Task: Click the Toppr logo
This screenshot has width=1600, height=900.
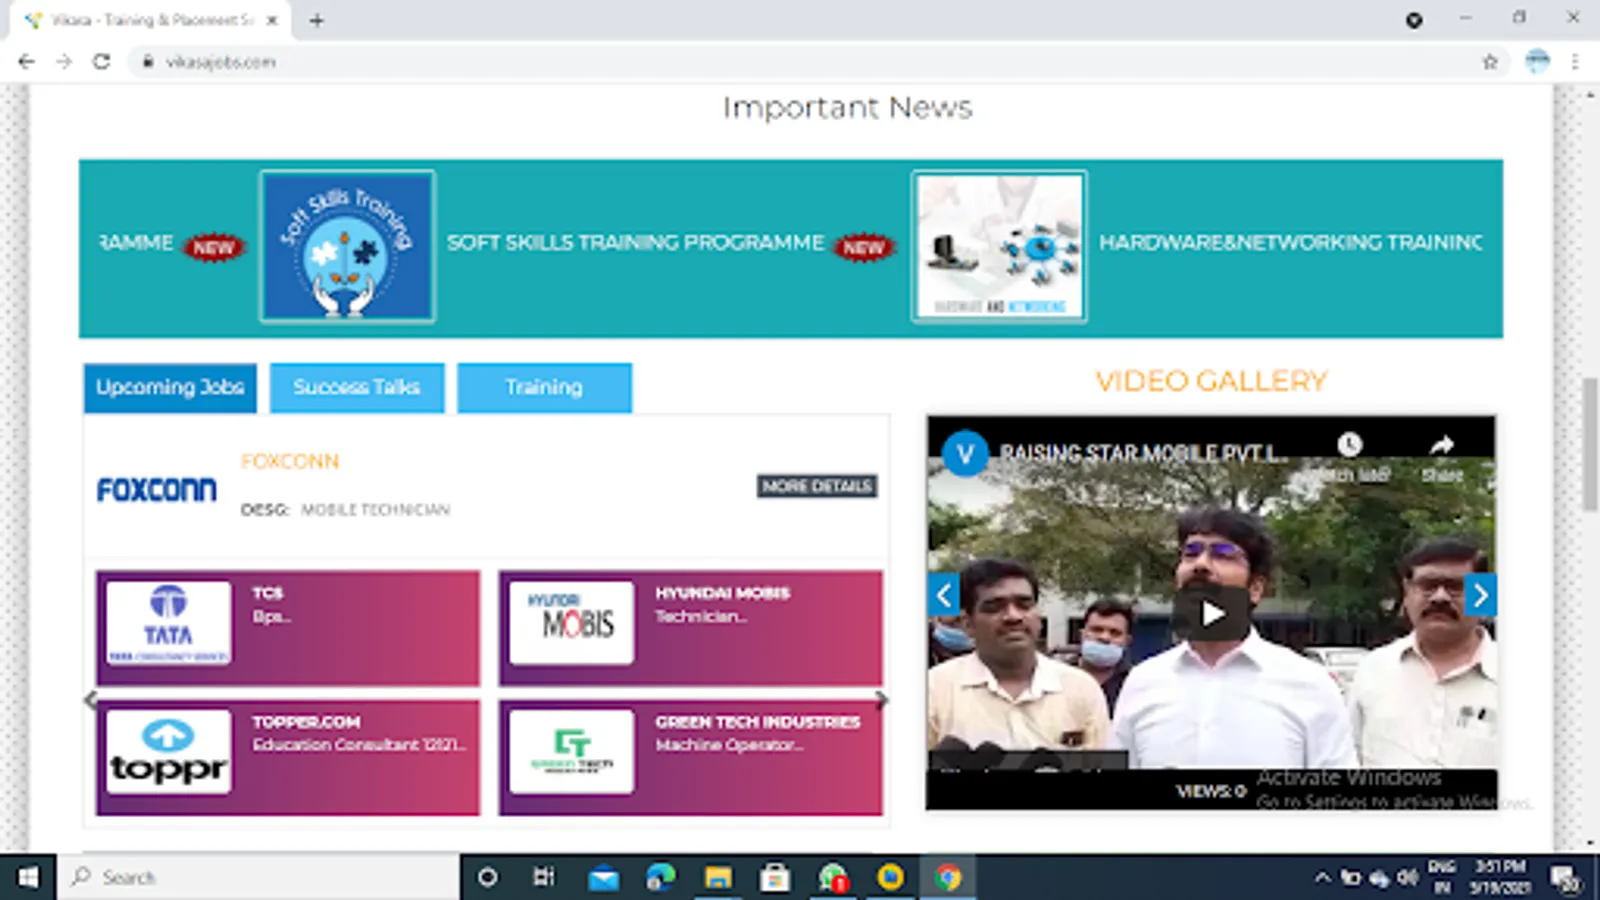Action: [168, 752]
